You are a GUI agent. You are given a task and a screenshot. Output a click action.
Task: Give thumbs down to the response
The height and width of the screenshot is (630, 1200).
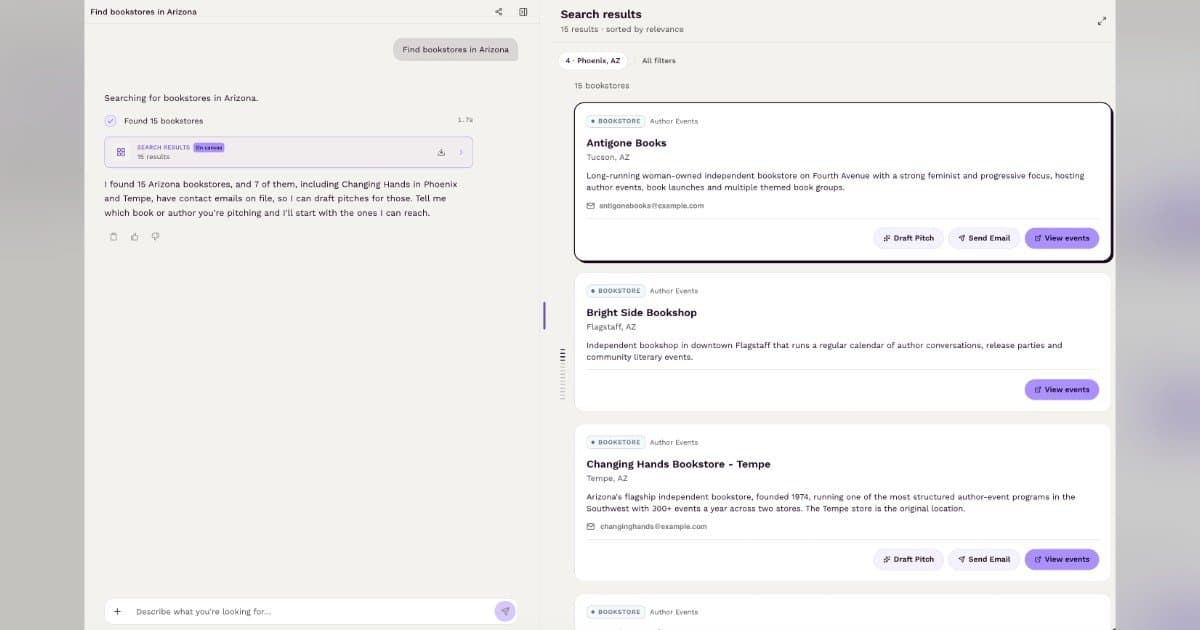click(155, 237)
